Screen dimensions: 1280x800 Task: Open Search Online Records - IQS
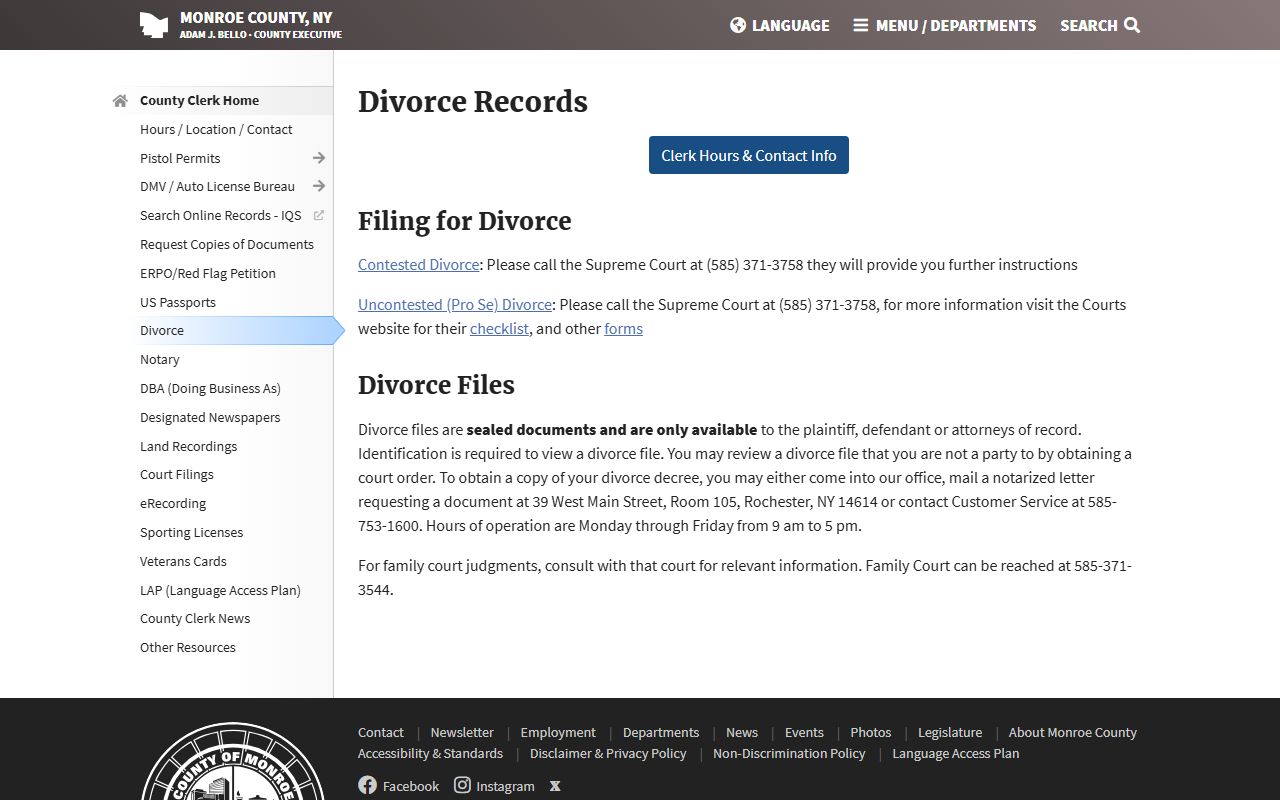point(220,215)
